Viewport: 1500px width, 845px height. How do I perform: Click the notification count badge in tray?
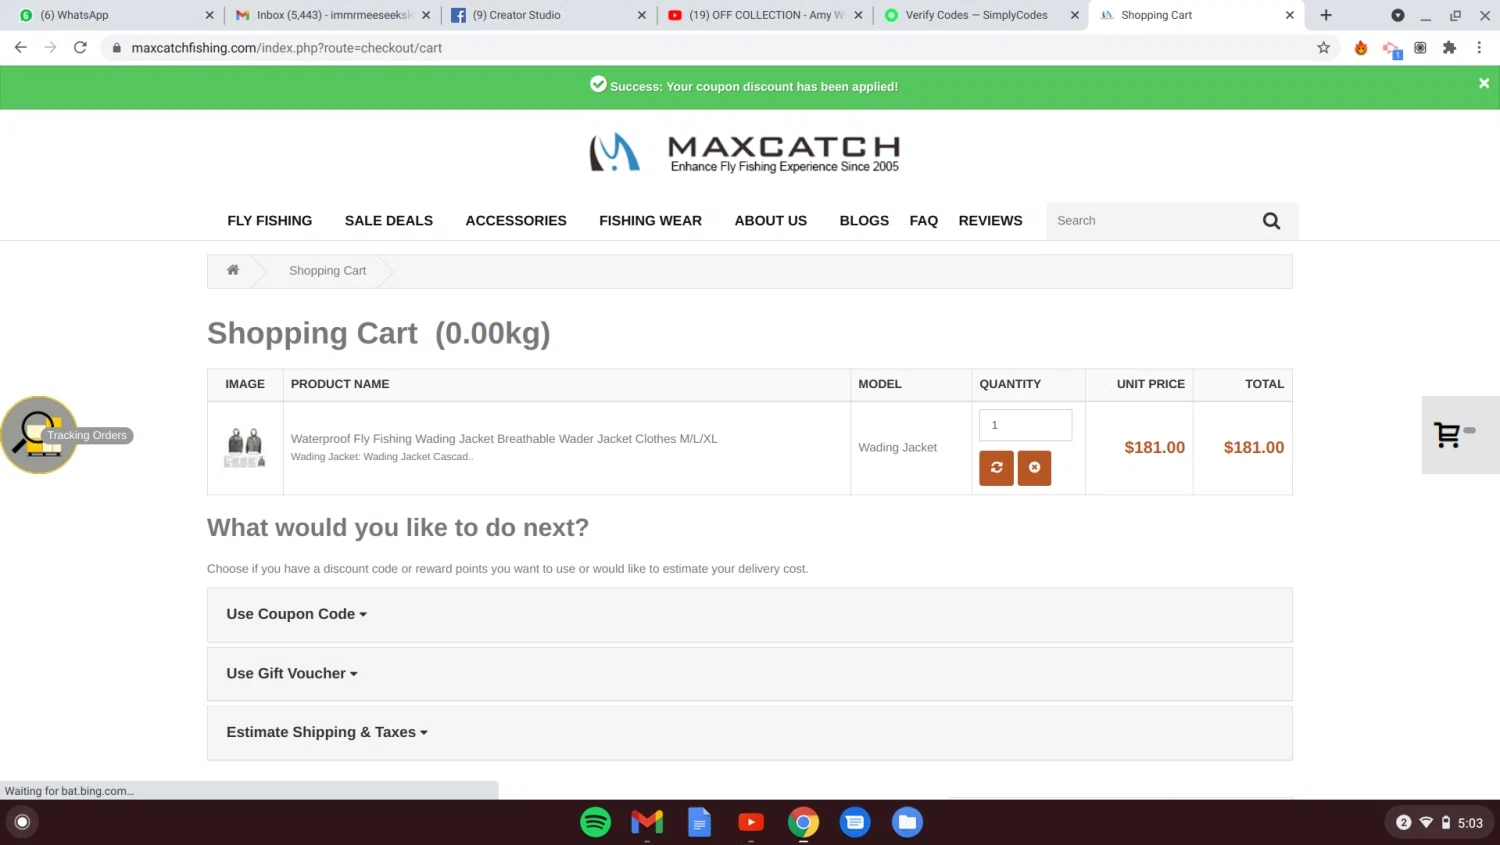[1403, 823]
